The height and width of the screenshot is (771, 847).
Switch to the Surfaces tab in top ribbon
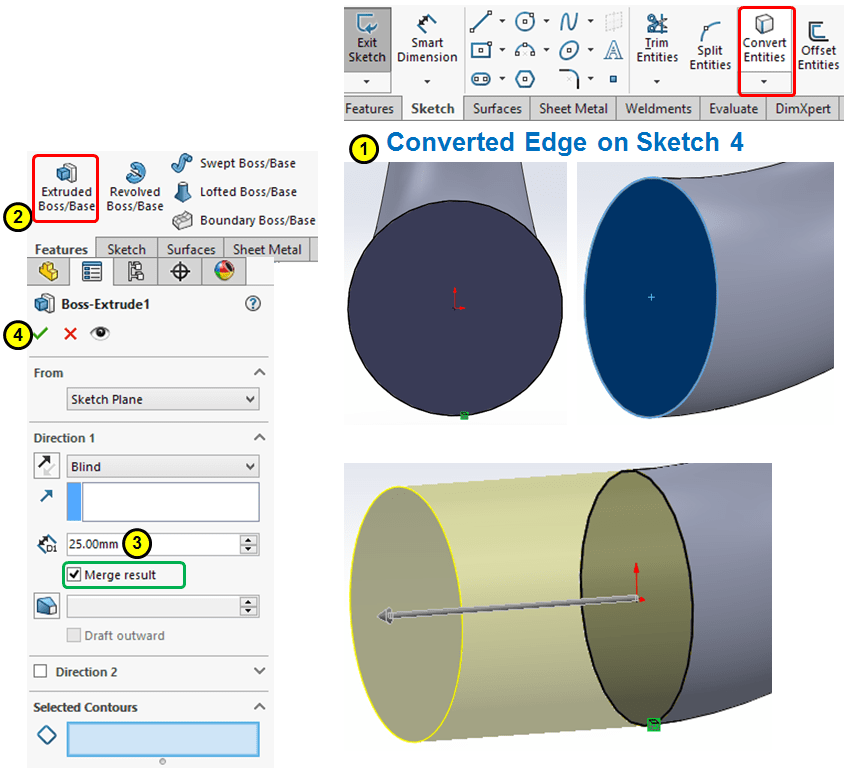pos(497,109)
